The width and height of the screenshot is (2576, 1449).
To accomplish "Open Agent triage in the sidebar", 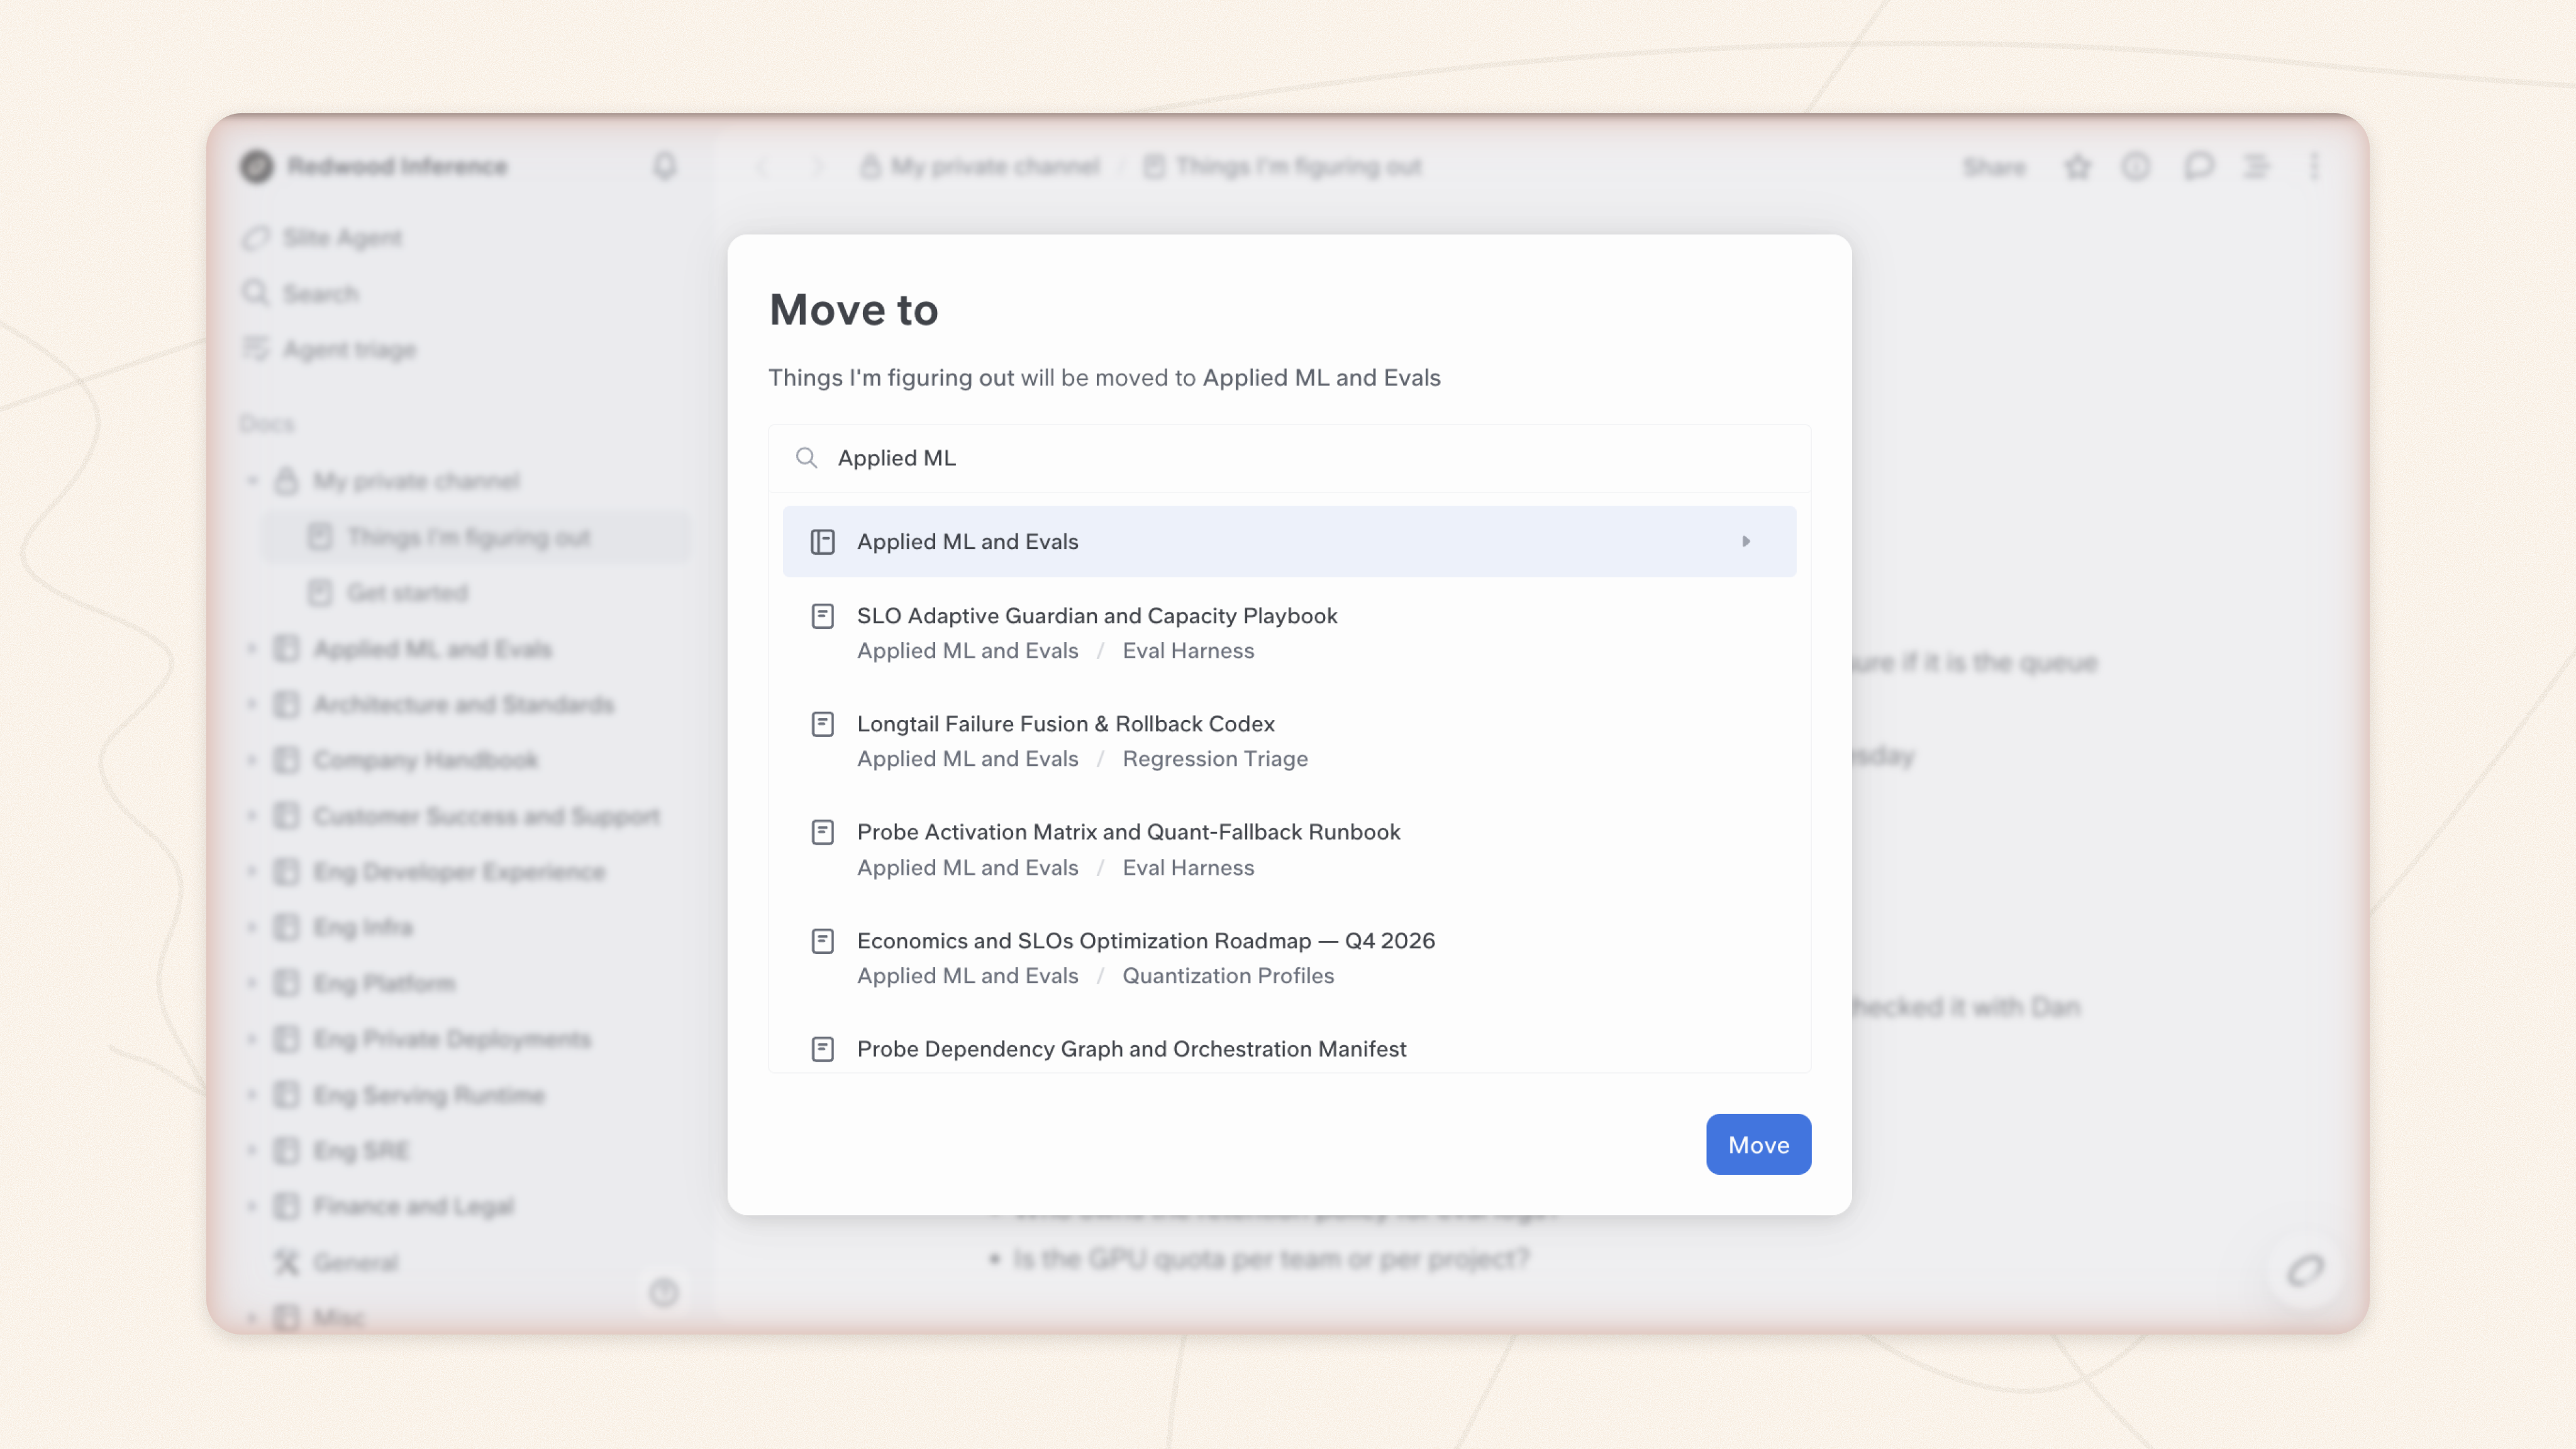I will (x=329, y=349).
